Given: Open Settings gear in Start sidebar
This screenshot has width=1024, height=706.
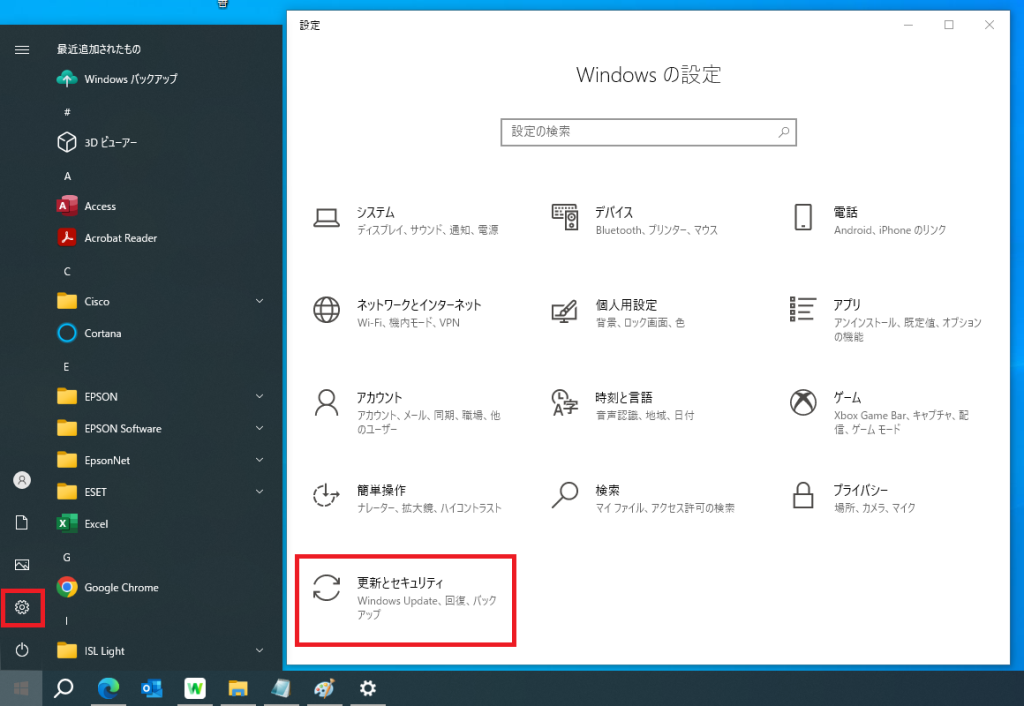Looking at the screenshot, I should pyautogui.click(x=22, y=607).
